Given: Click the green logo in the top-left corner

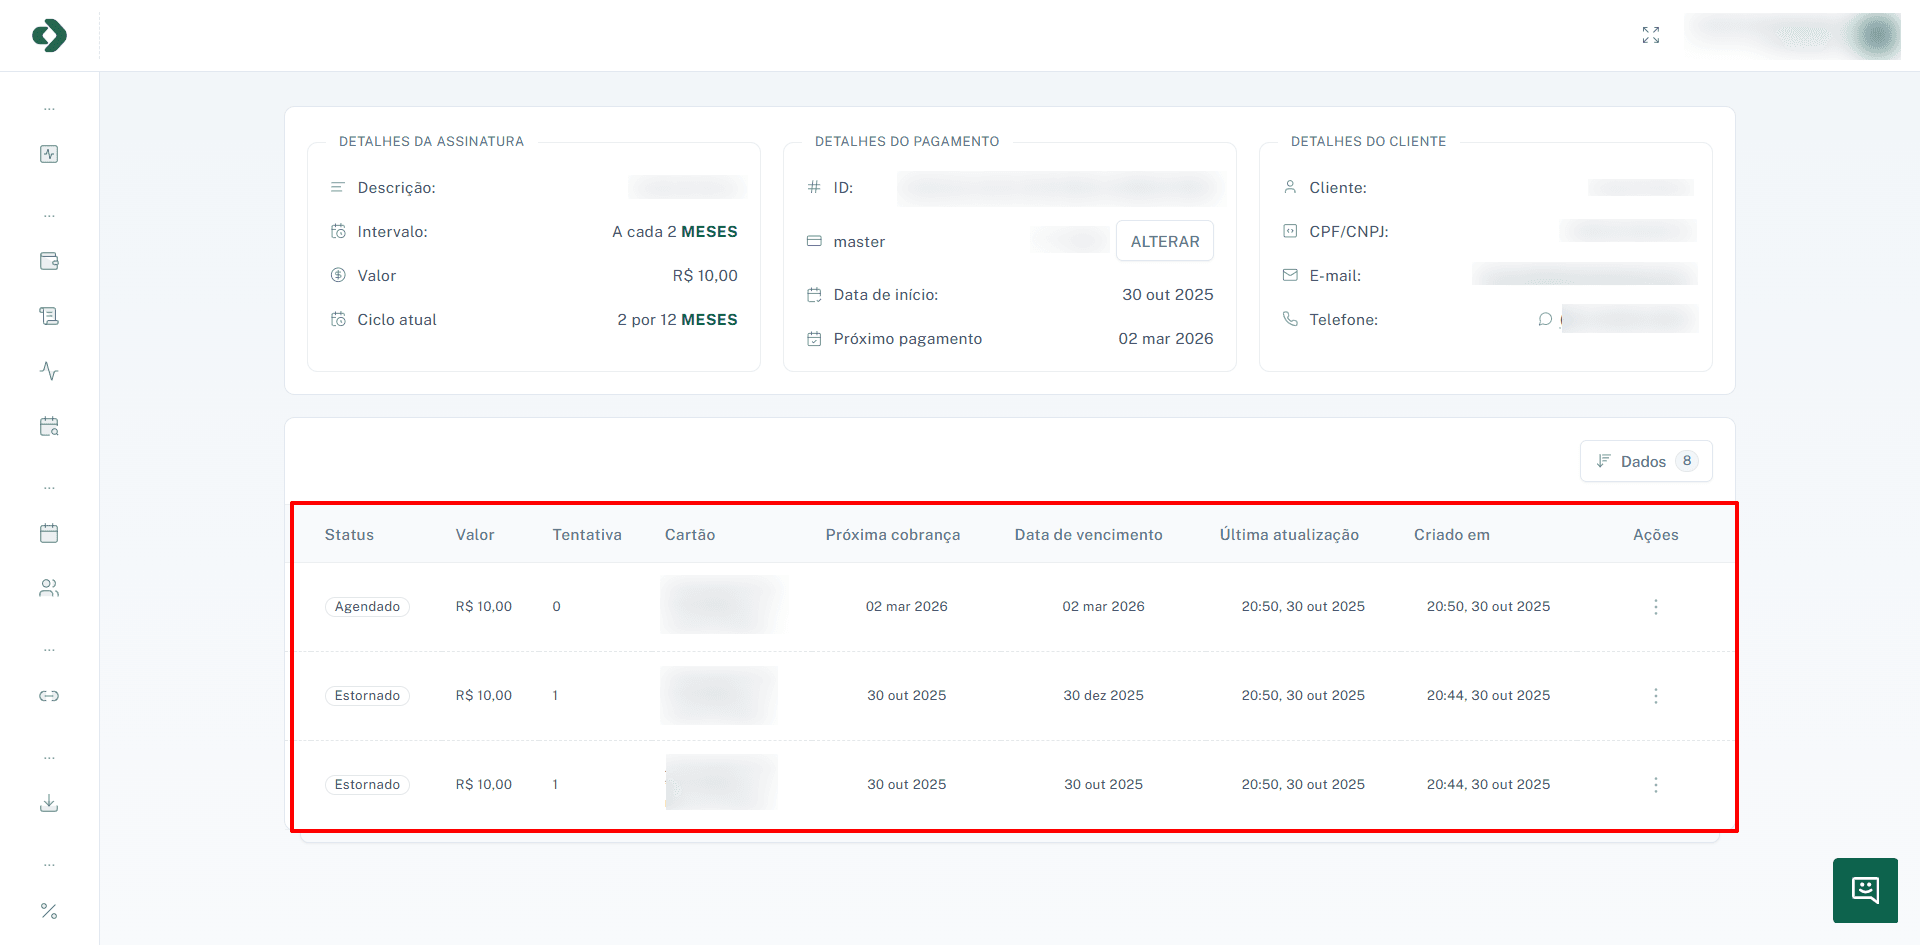Looking at the screenshot, I should pyautogui.click(x=49, y=36).
